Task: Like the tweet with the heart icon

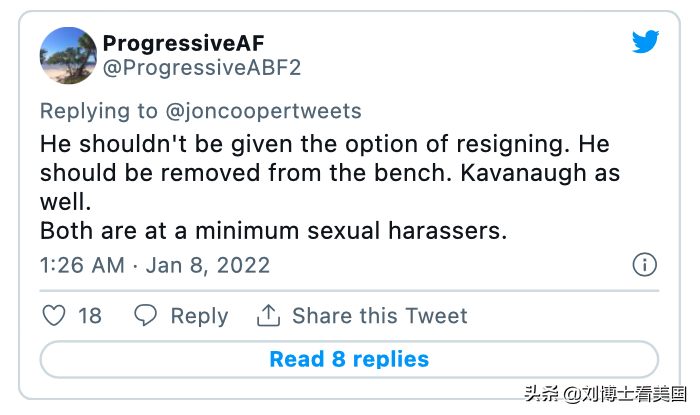Action: click(x=55, y=316)
